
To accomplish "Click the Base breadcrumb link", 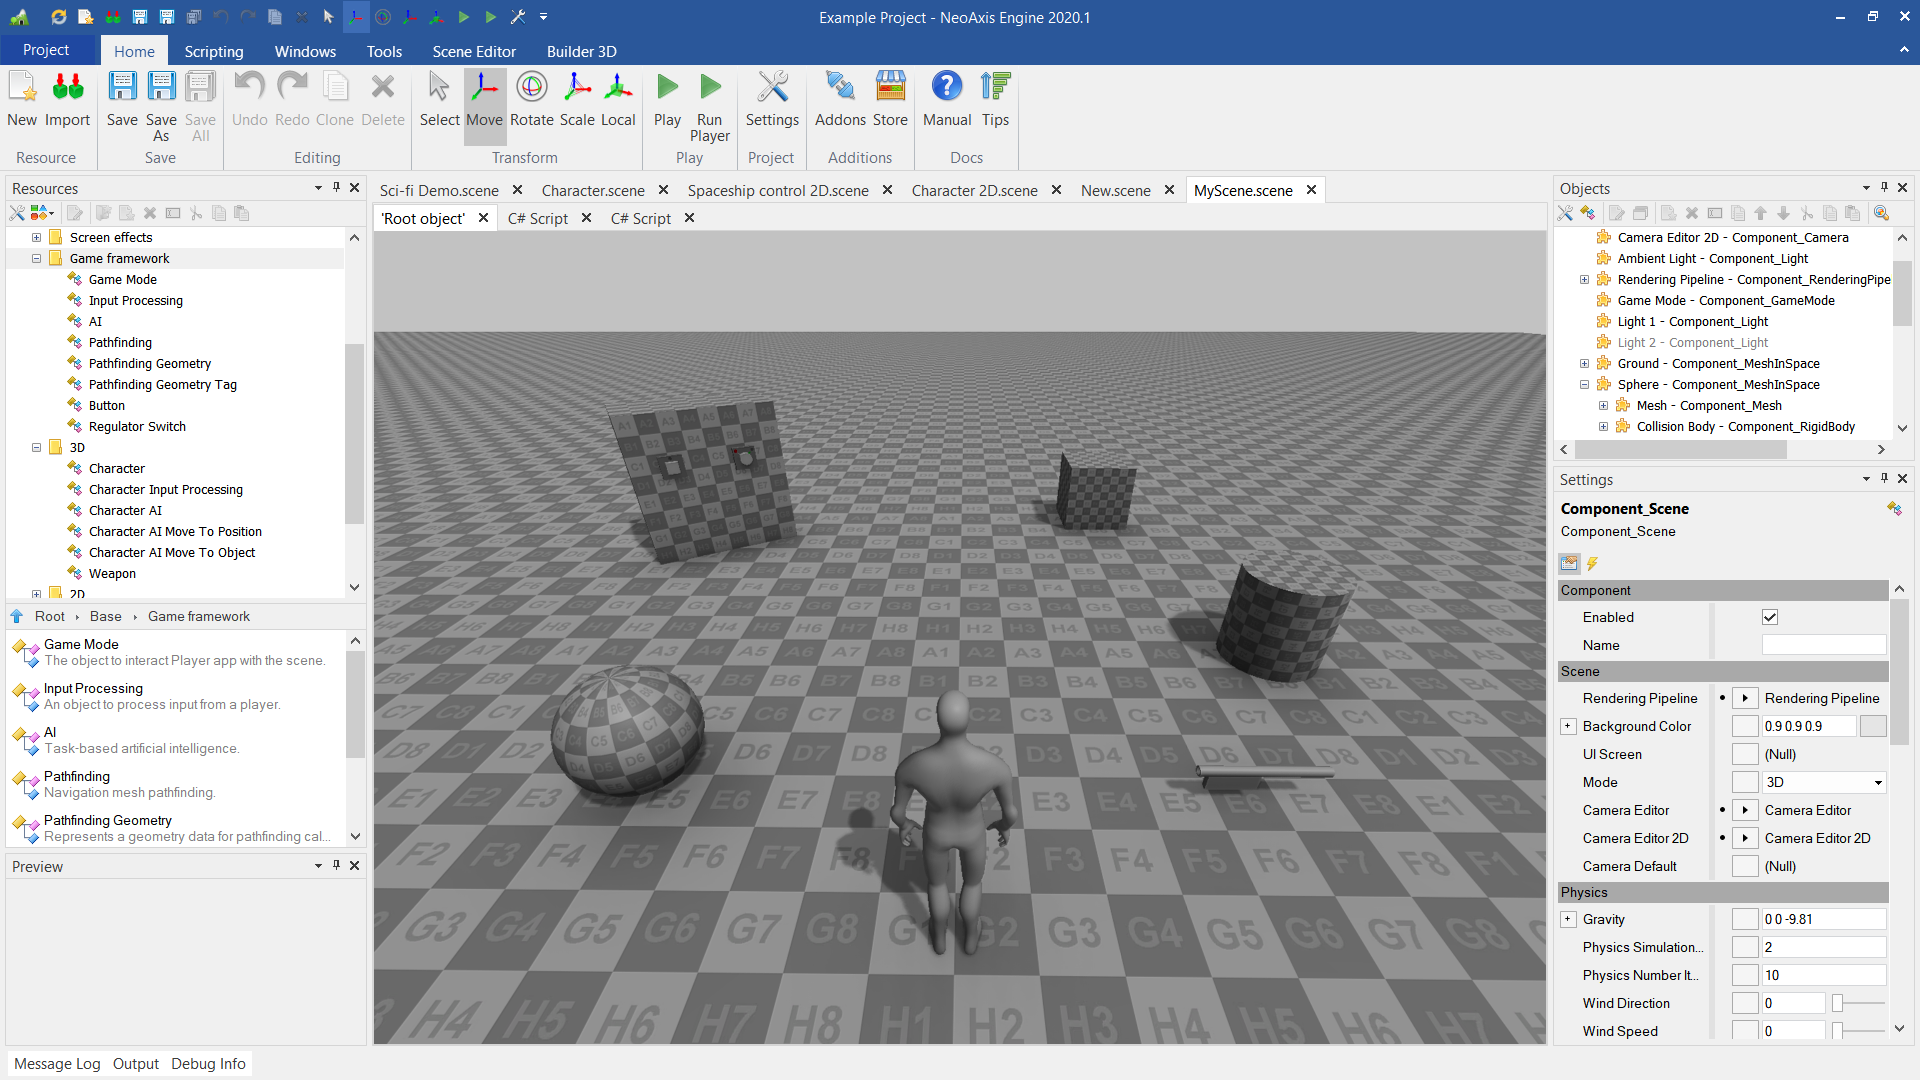I will (105, 616).
